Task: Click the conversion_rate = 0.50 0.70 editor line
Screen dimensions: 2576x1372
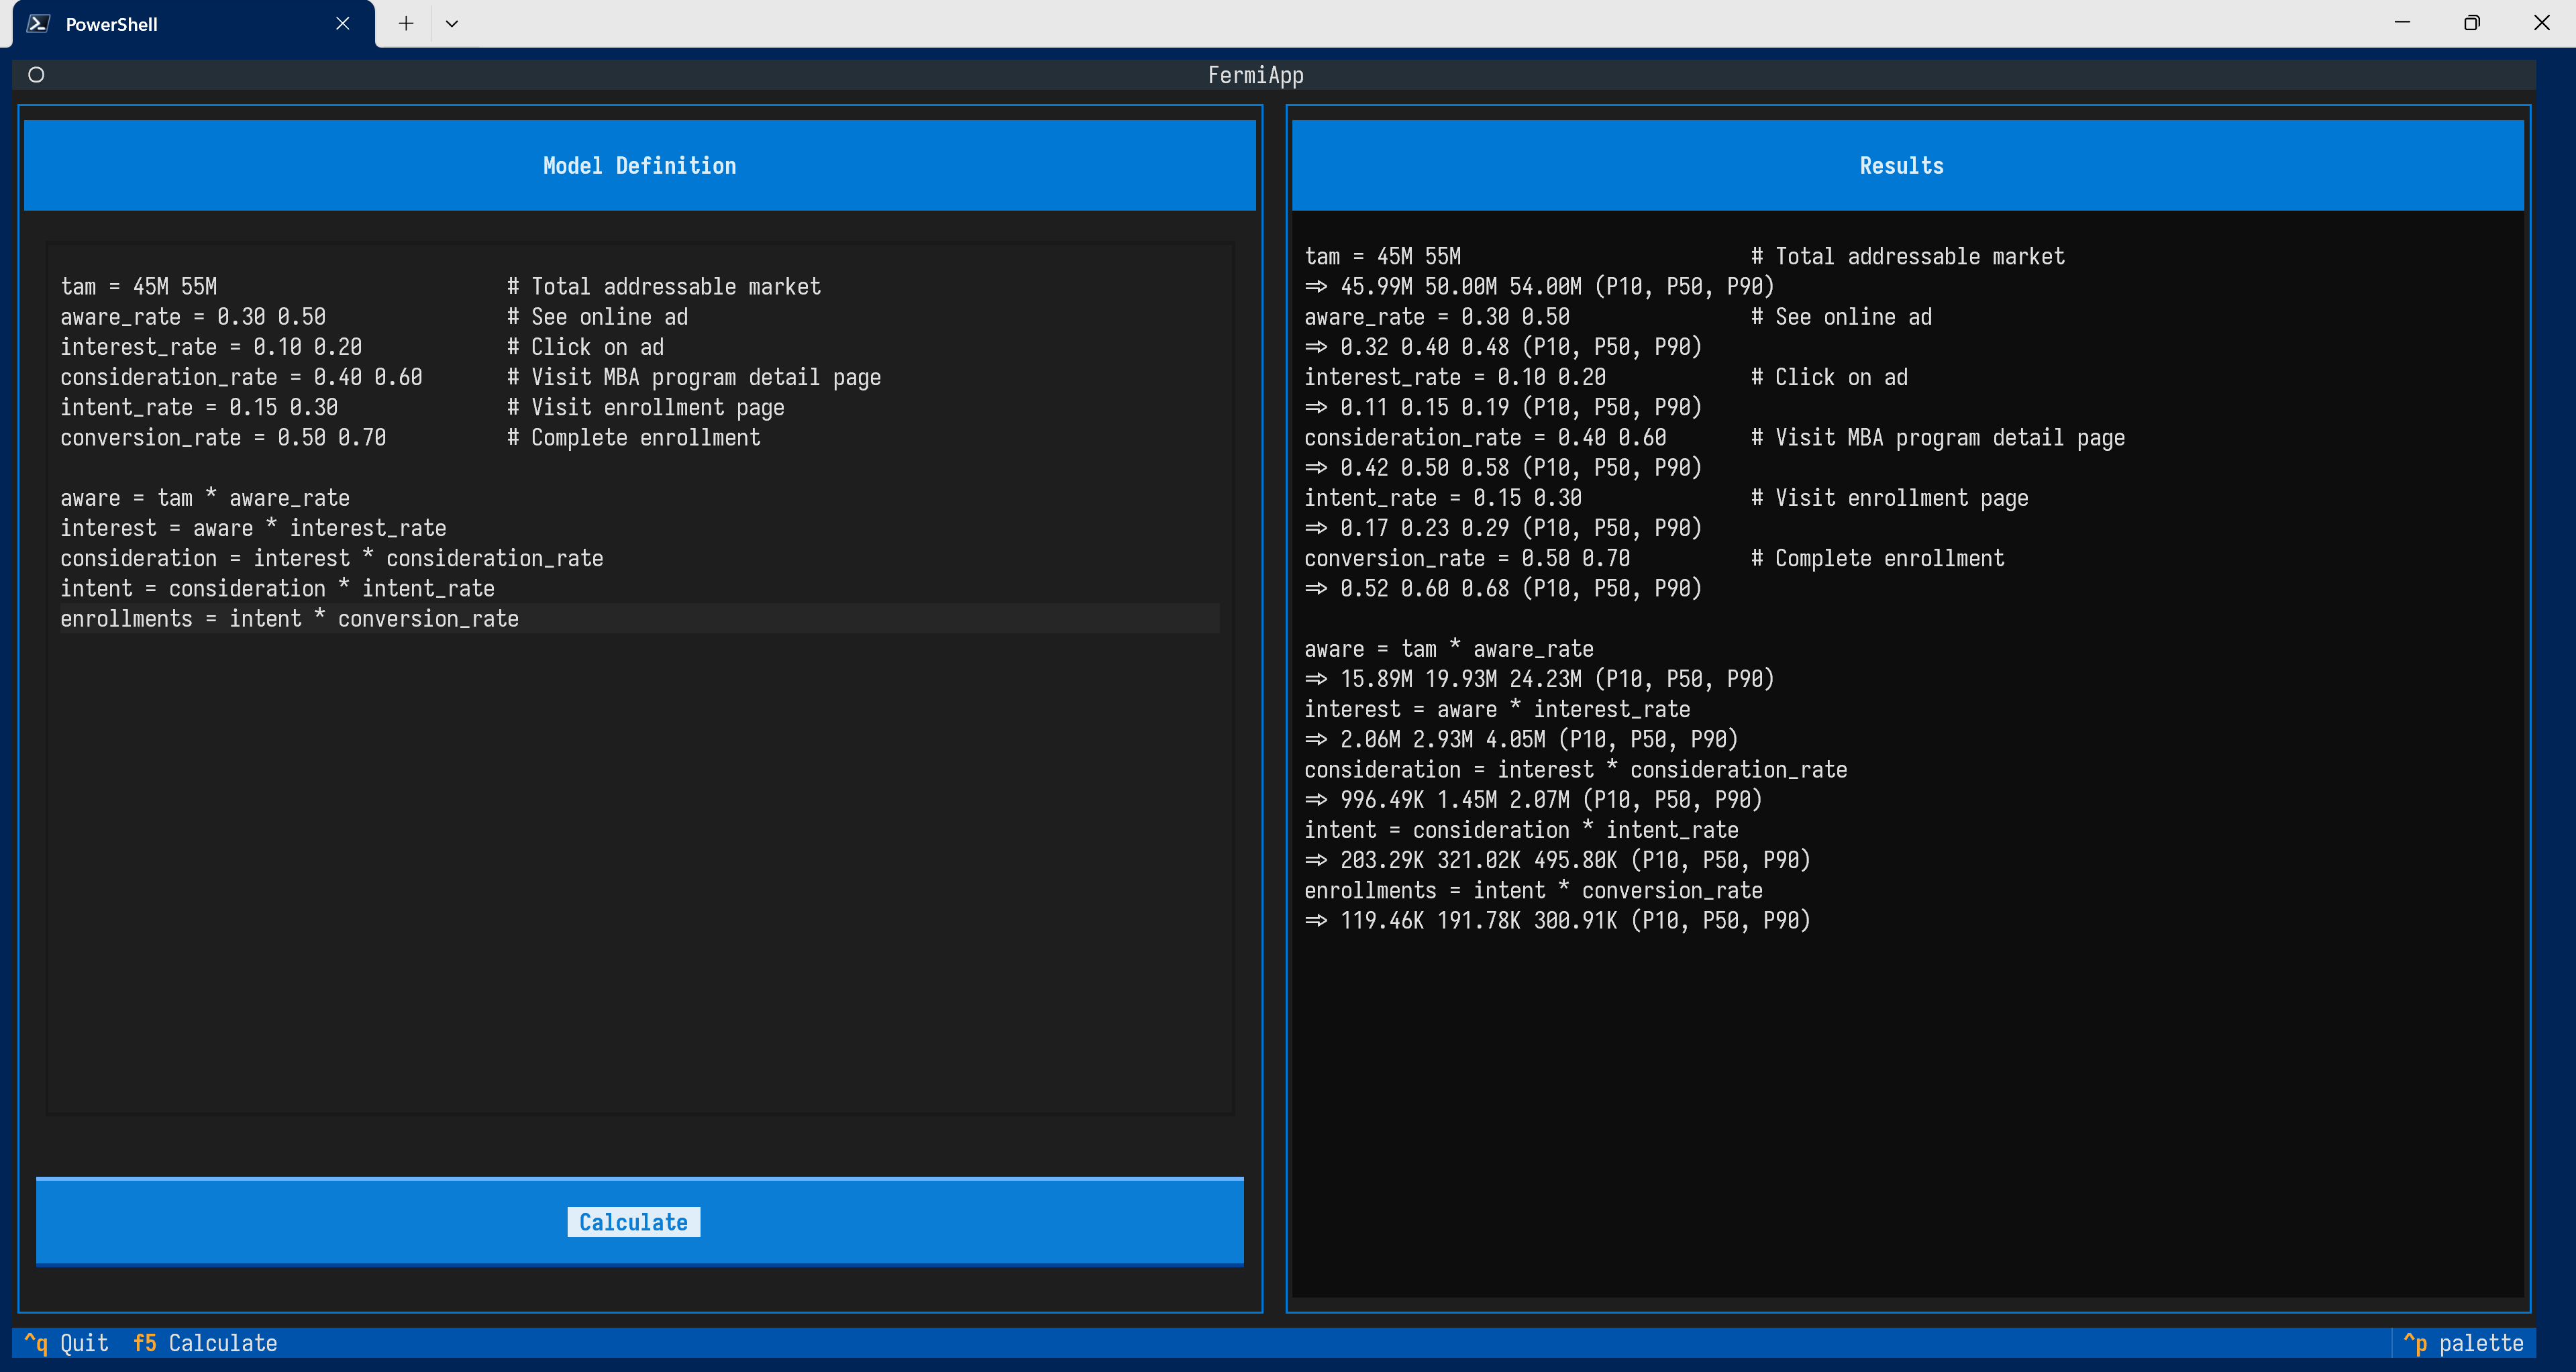Action: 223,438
